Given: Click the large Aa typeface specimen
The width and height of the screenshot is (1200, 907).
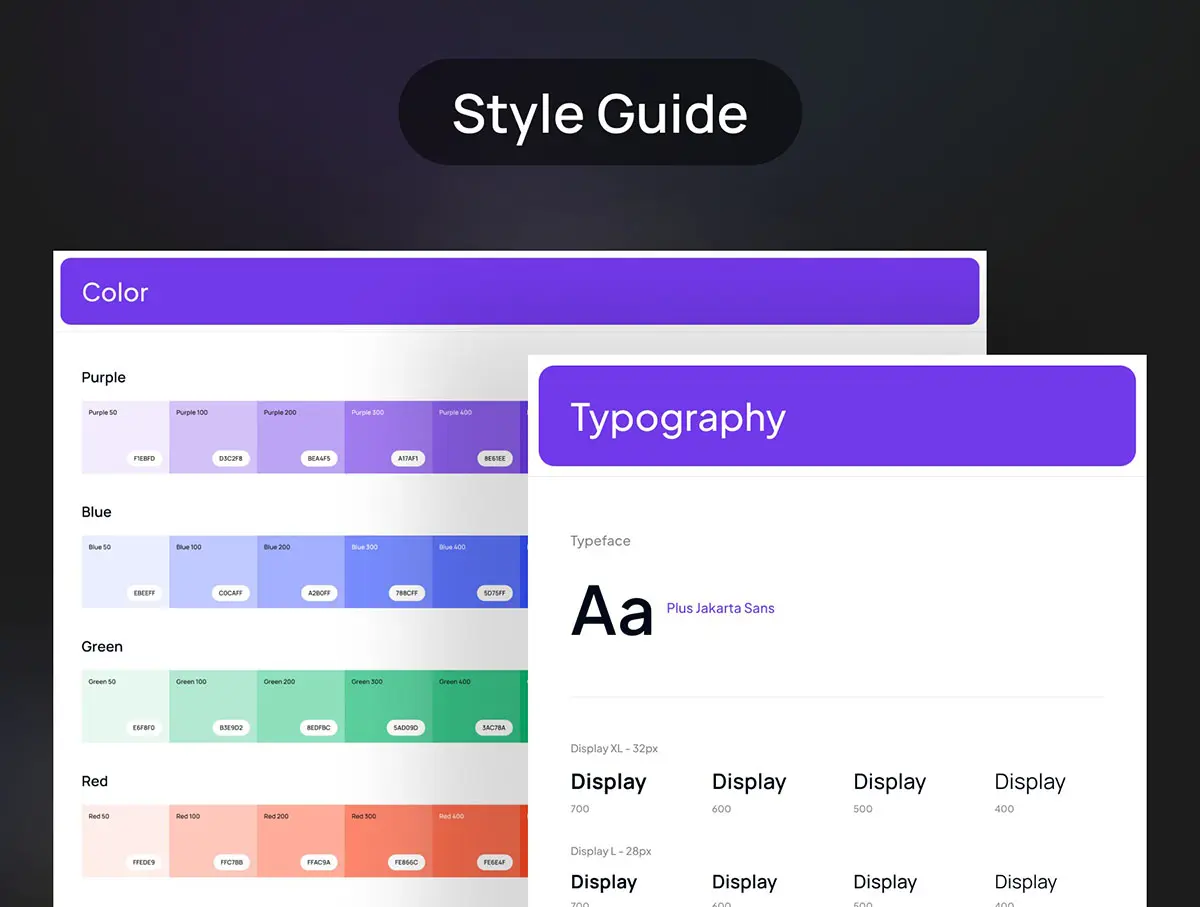Looking at the screenshot, I should (x=611, y=610).
